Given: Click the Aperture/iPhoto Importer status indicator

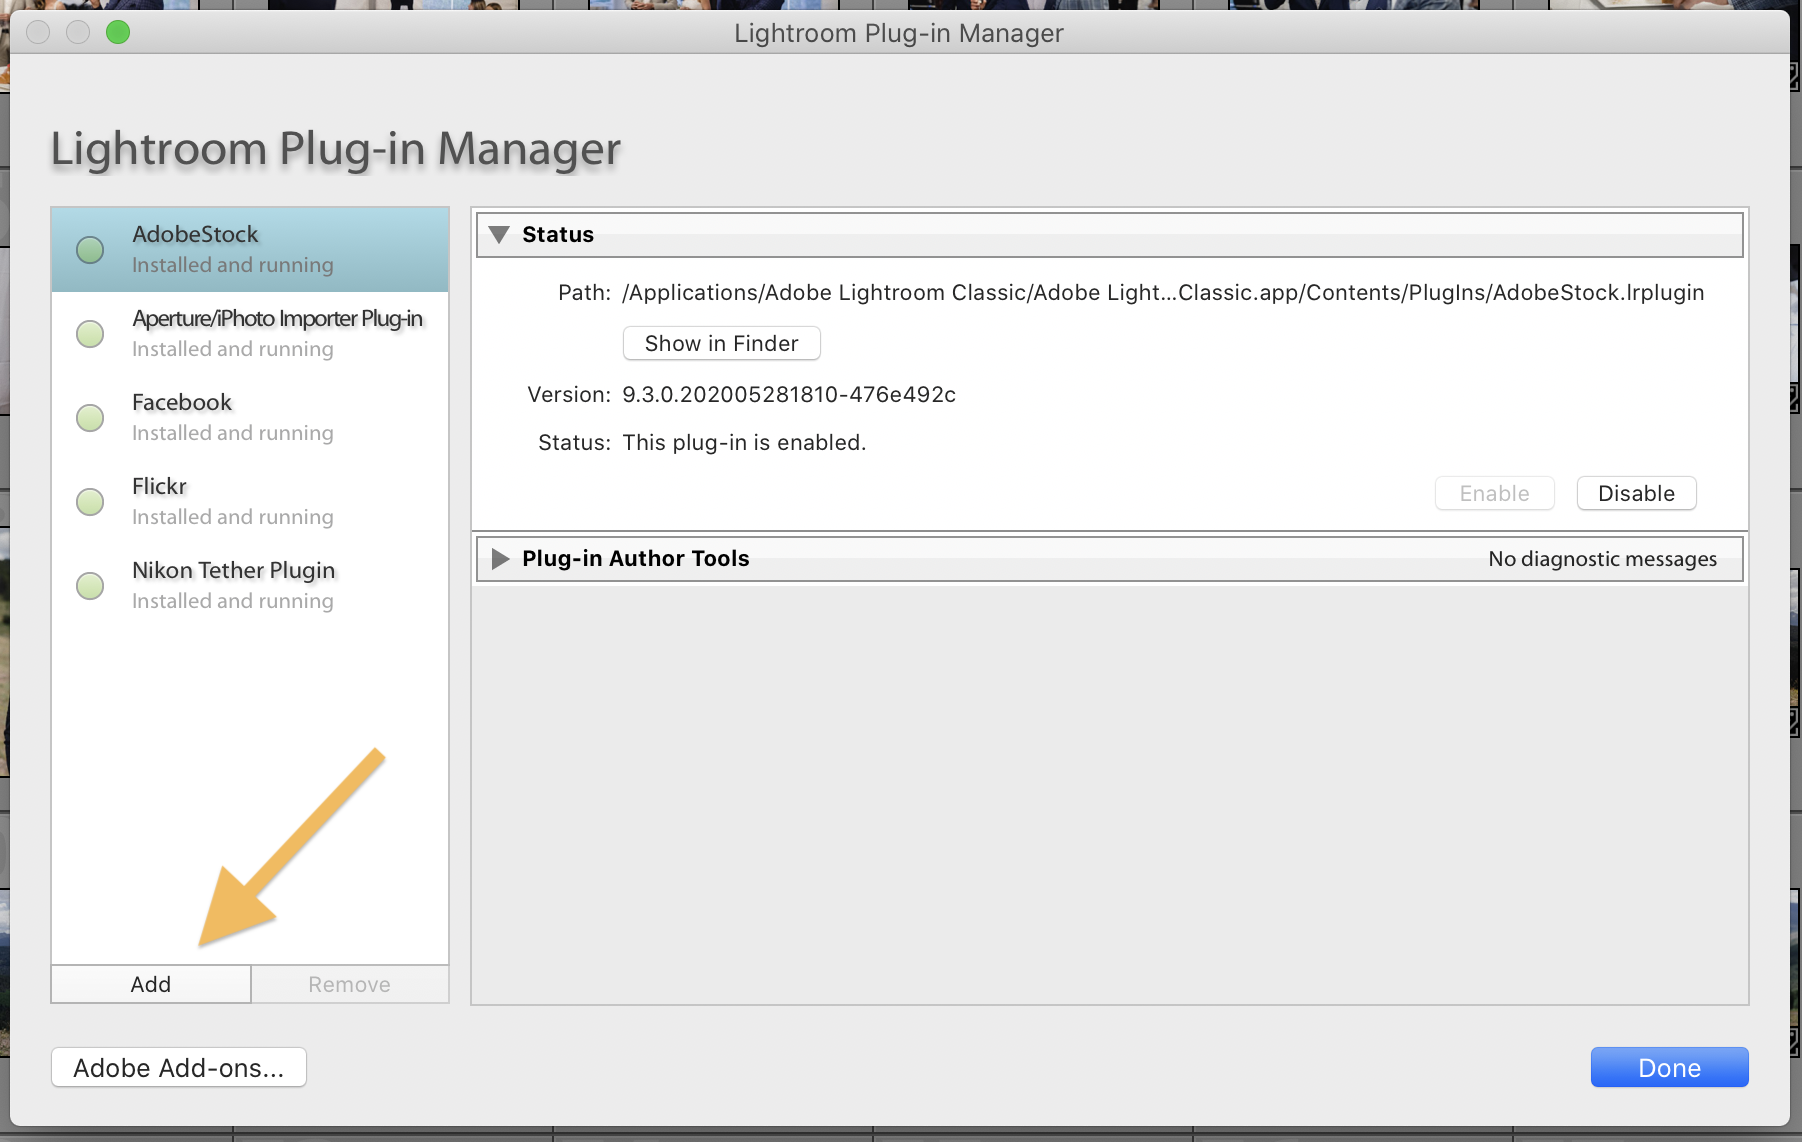Looking at the screenshot, I should tap(90, 334).
